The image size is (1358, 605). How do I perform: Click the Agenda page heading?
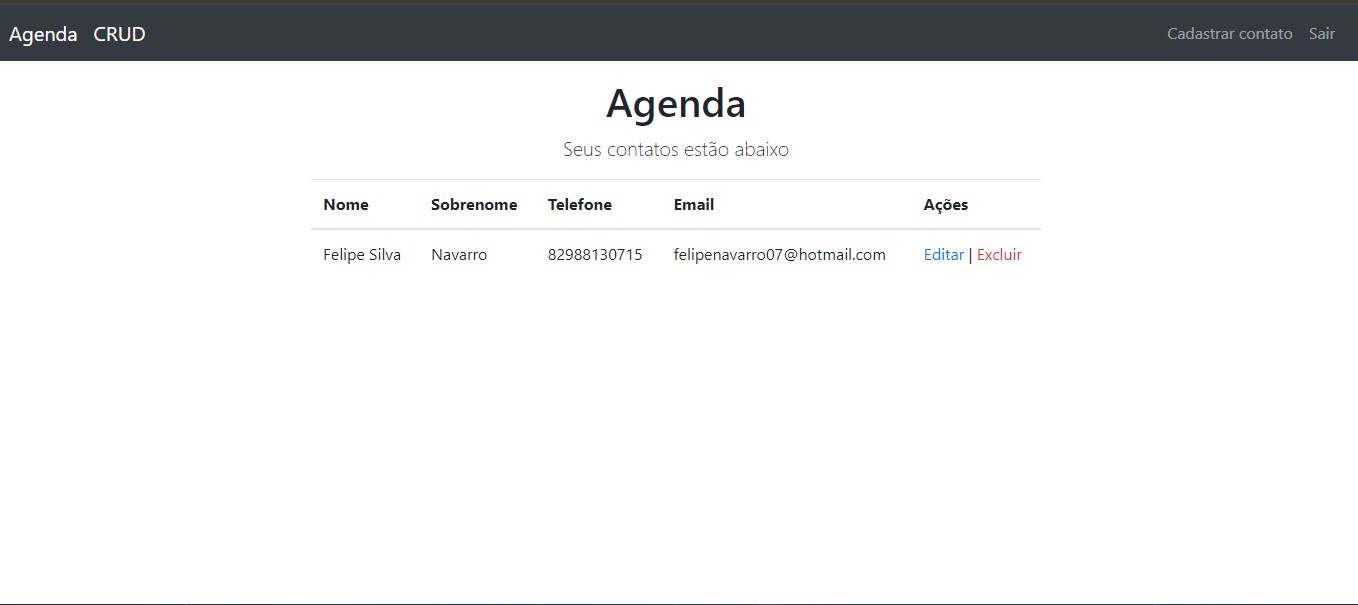(676, 102)
